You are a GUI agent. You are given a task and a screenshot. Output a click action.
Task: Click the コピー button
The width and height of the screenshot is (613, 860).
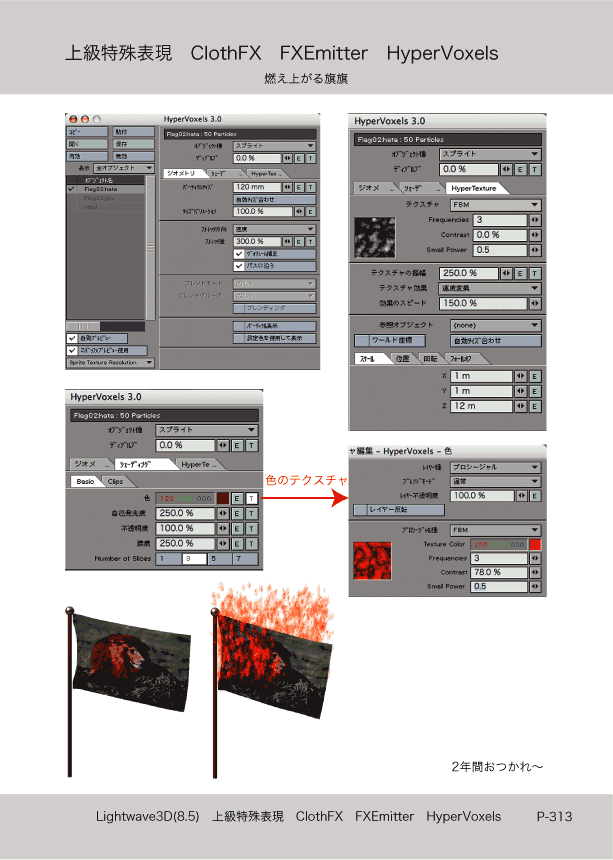[88, 132]
